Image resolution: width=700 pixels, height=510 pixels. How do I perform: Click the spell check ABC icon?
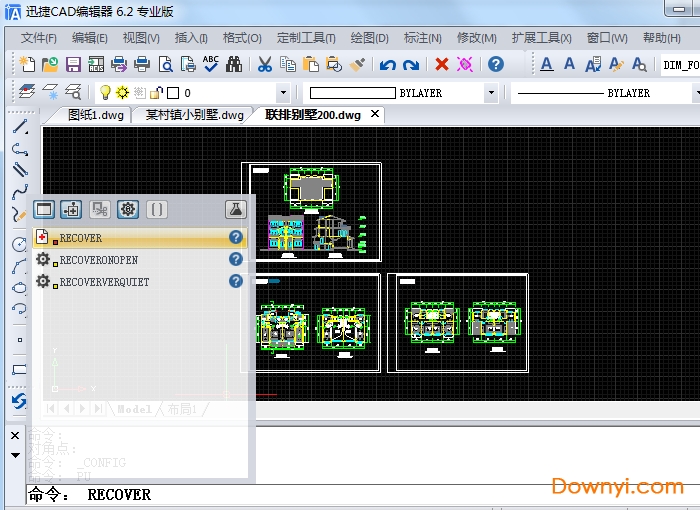pos(211,64)
